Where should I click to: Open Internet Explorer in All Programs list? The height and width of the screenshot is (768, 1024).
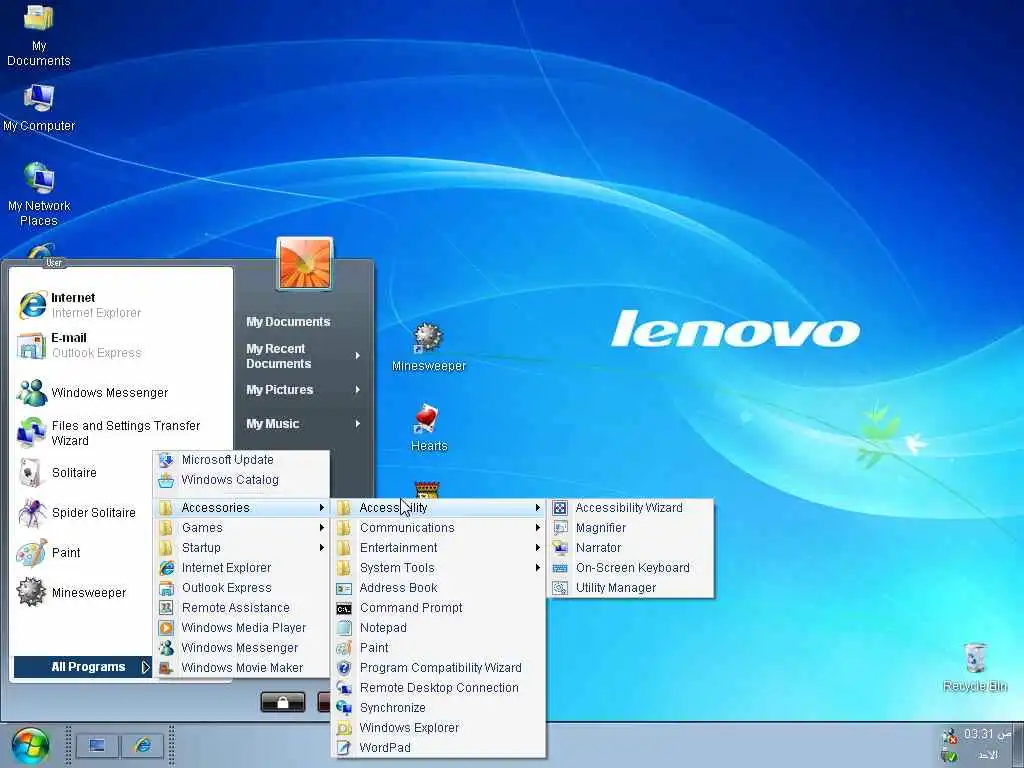[x=242, y=568]
